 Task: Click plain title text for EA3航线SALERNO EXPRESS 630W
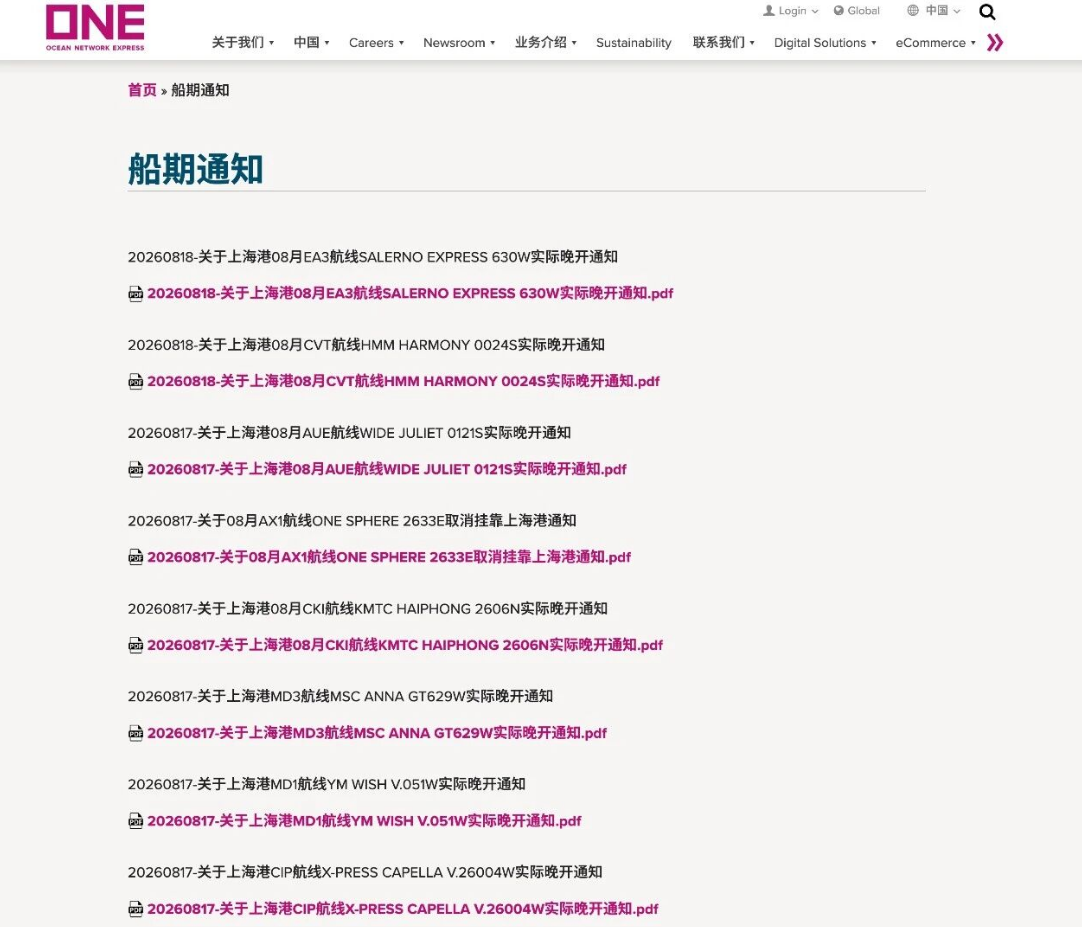[x=373, y=257]
